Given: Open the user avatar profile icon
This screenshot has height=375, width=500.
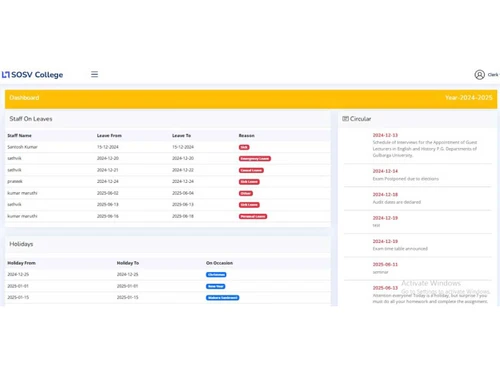Looking at the screenshot, I should point(479,75).
